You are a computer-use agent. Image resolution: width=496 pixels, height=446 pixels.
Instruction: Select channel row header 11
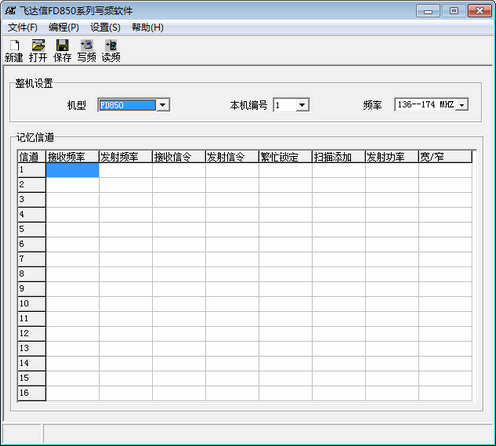pos(32,319)
